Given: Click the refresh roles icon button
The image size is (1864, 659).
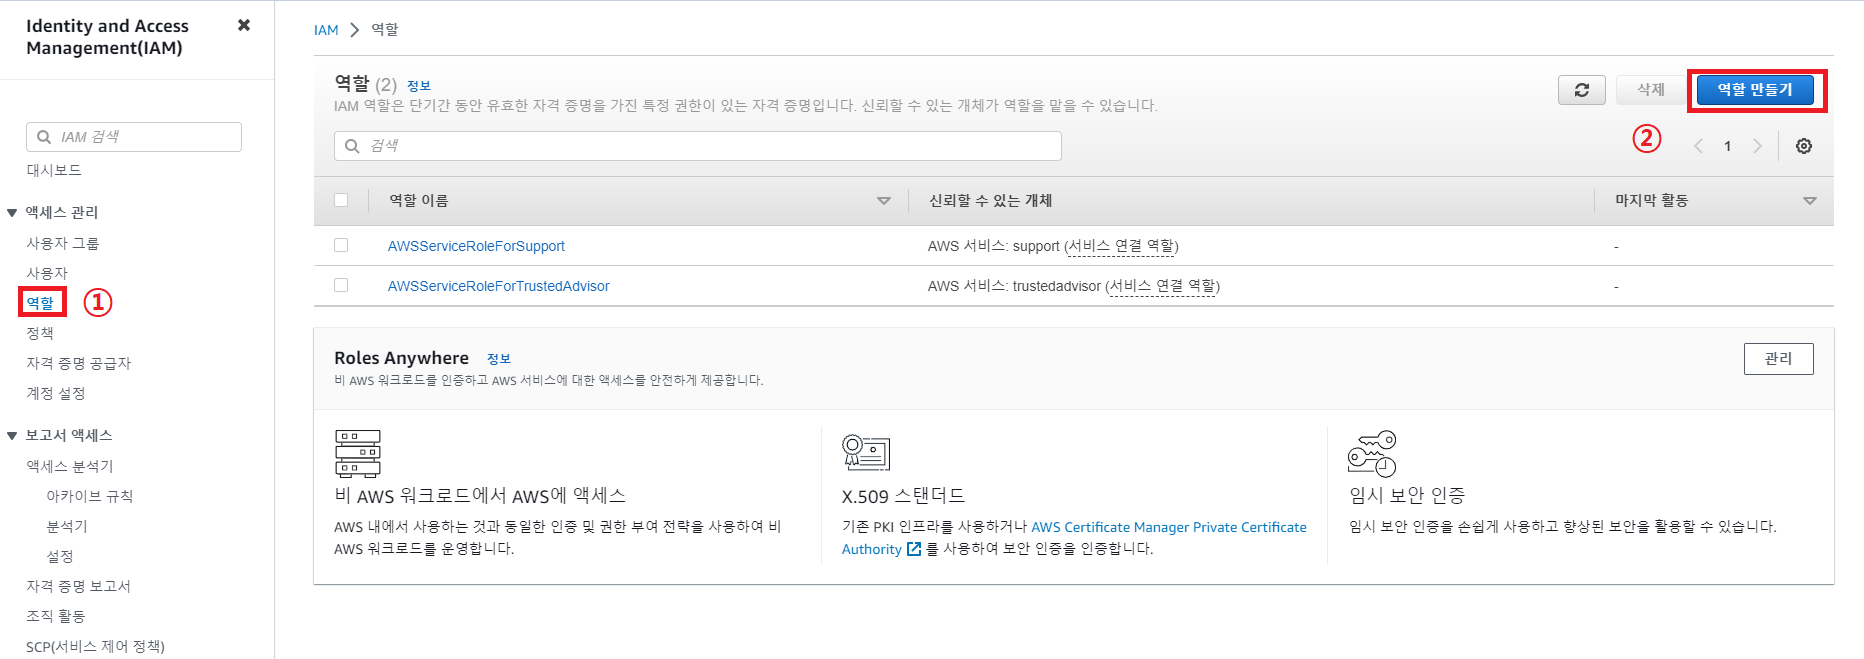Looking at the screenshot, I should click(1582, 90).
